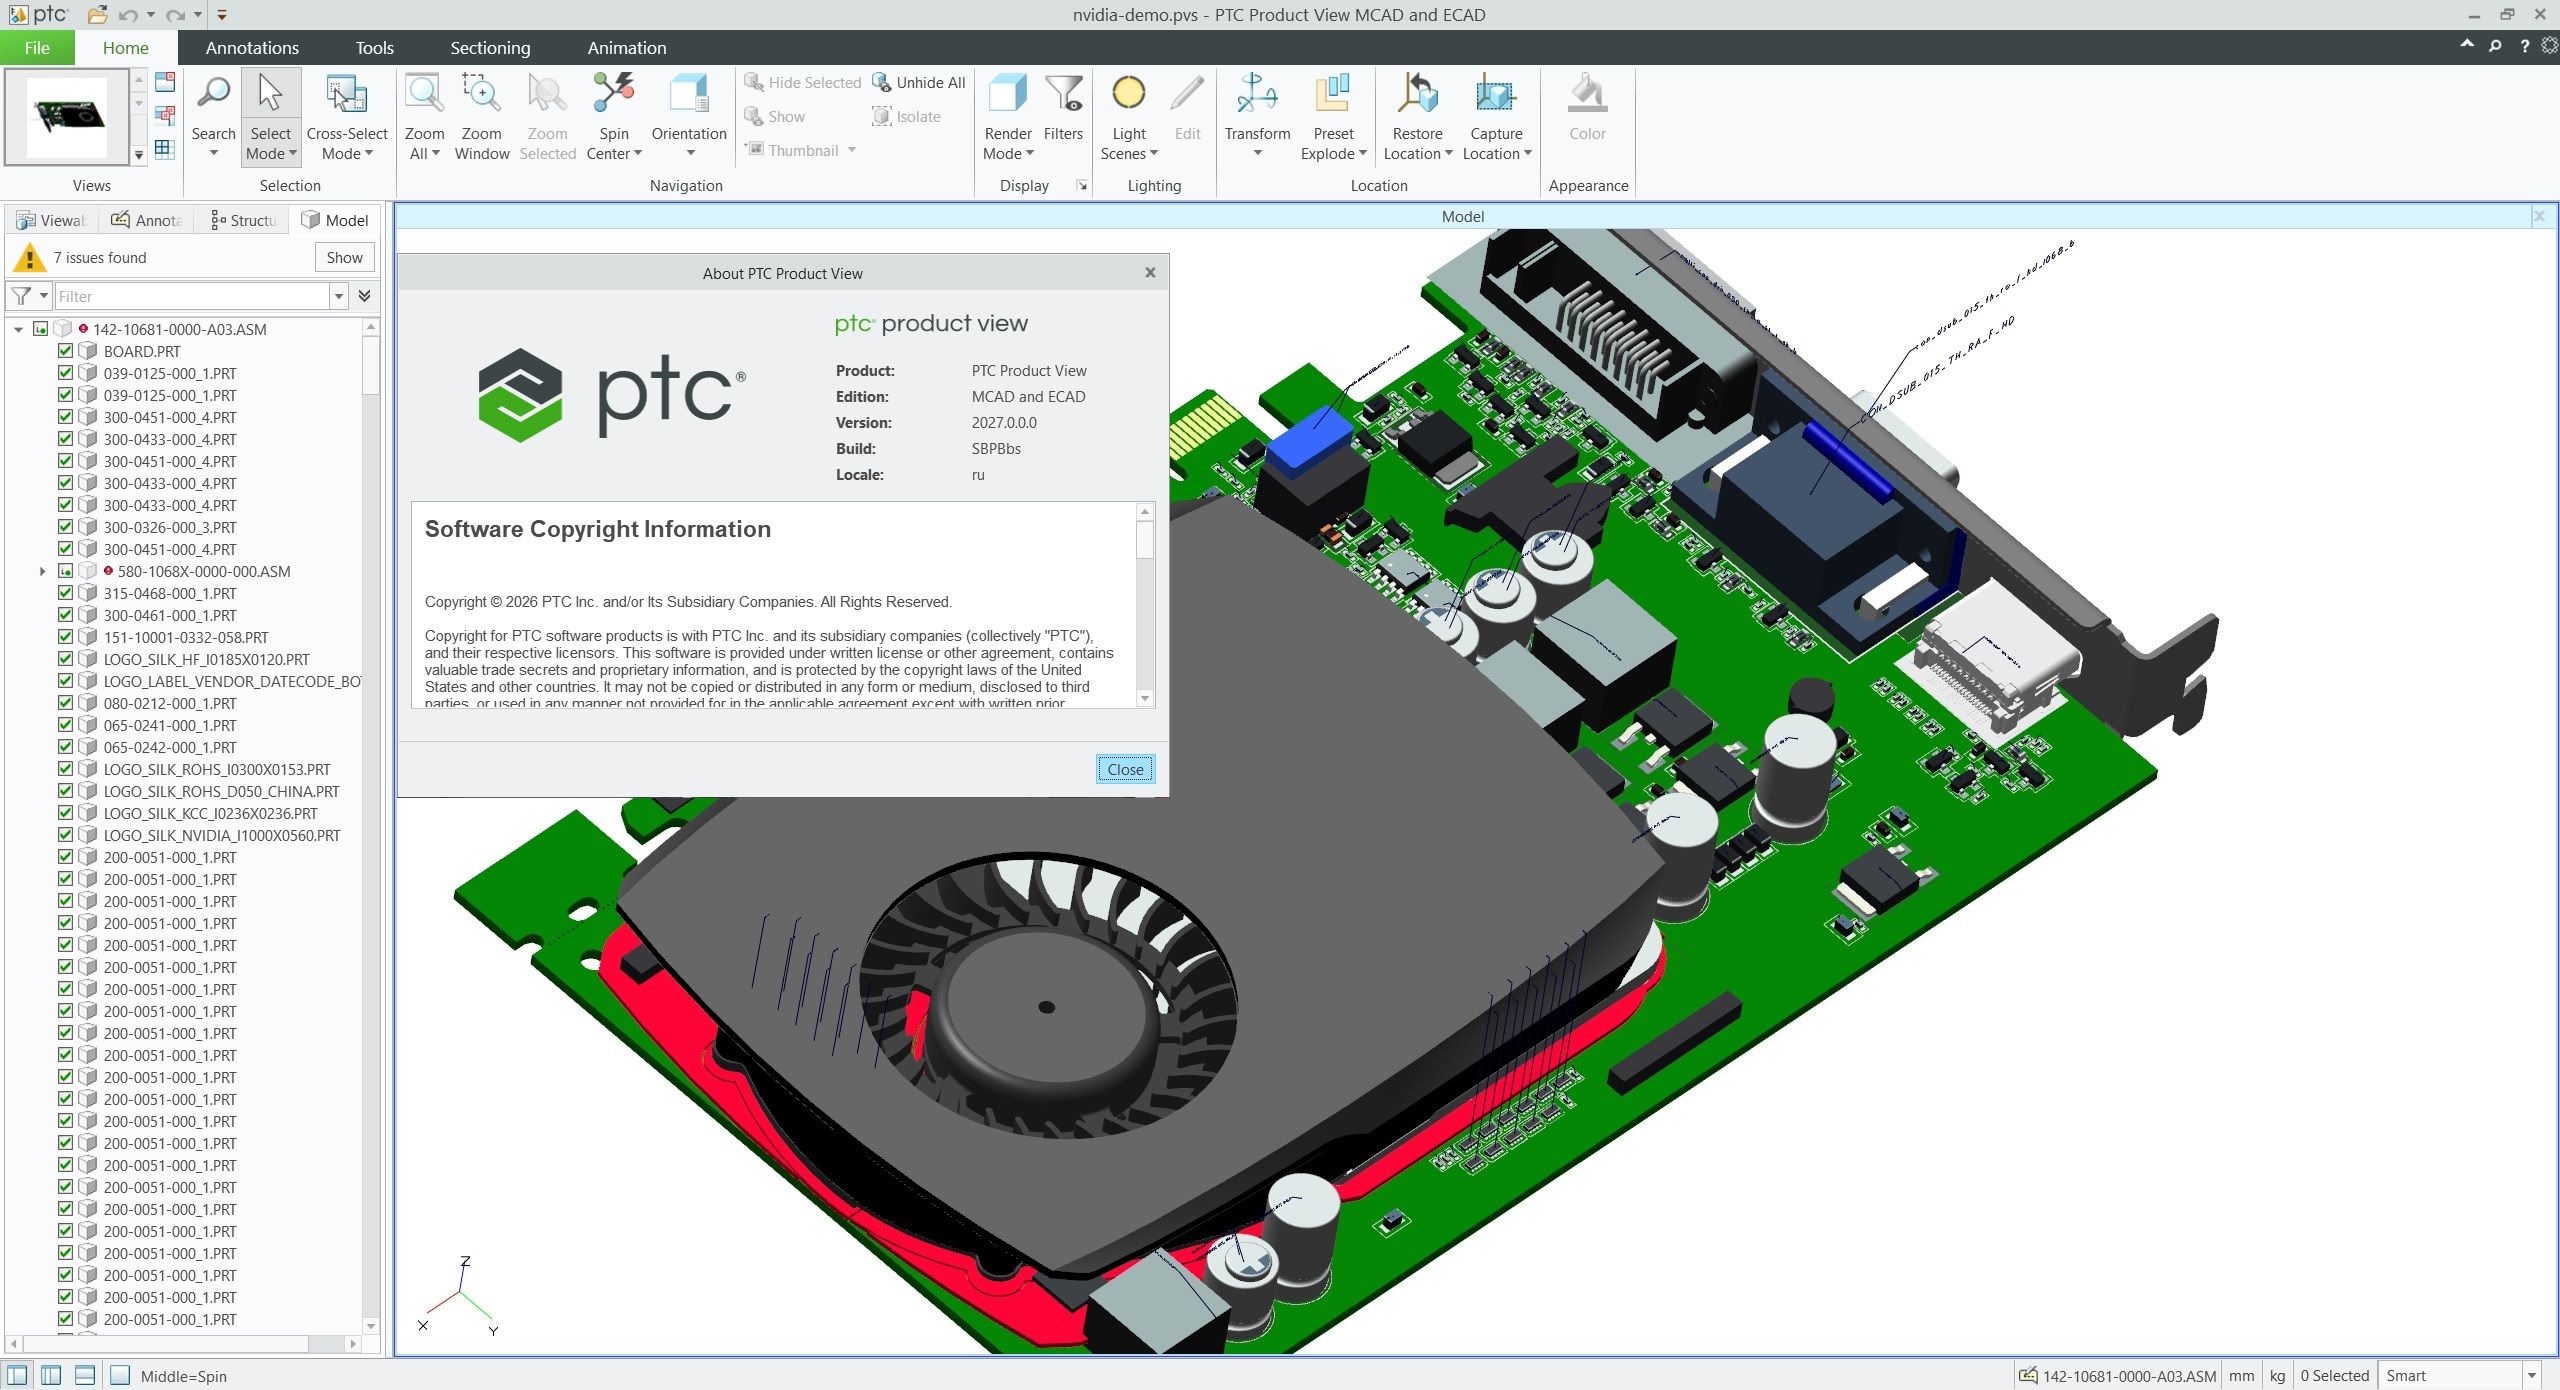
Task: Activate the Zoom Window tool
Action: (x=482, y=115)
